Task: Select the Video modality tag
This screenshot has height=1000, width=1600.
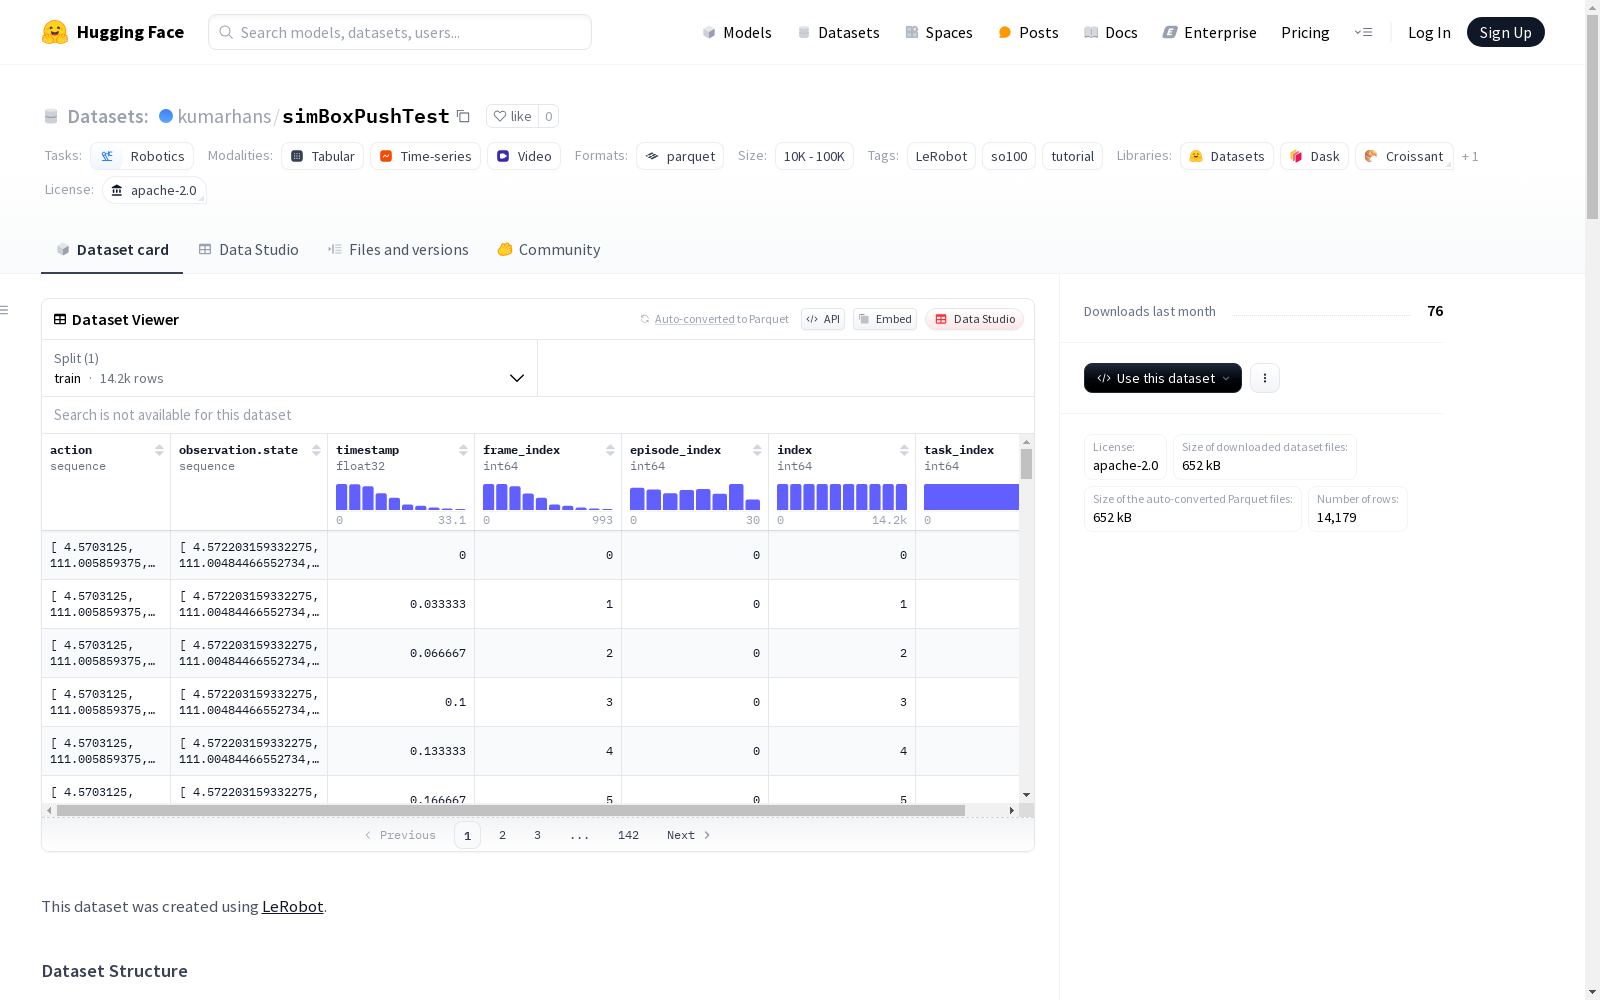Action: click(x=524, y=156)
